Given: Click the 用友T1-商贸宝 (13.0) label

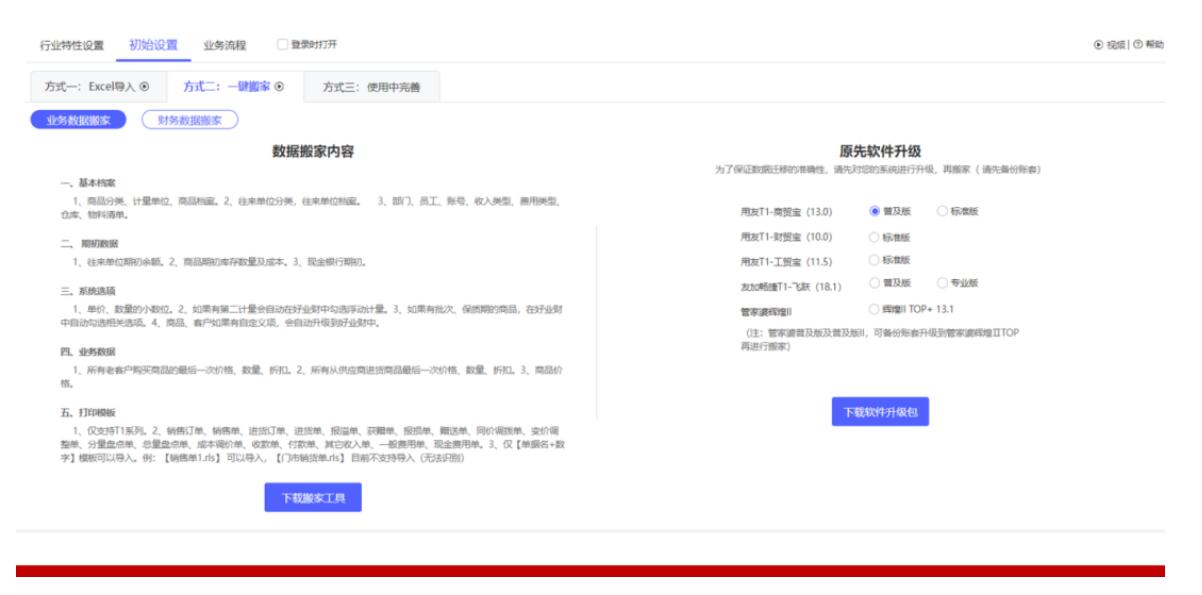Looking at the screenshot, I should [786, 212].
